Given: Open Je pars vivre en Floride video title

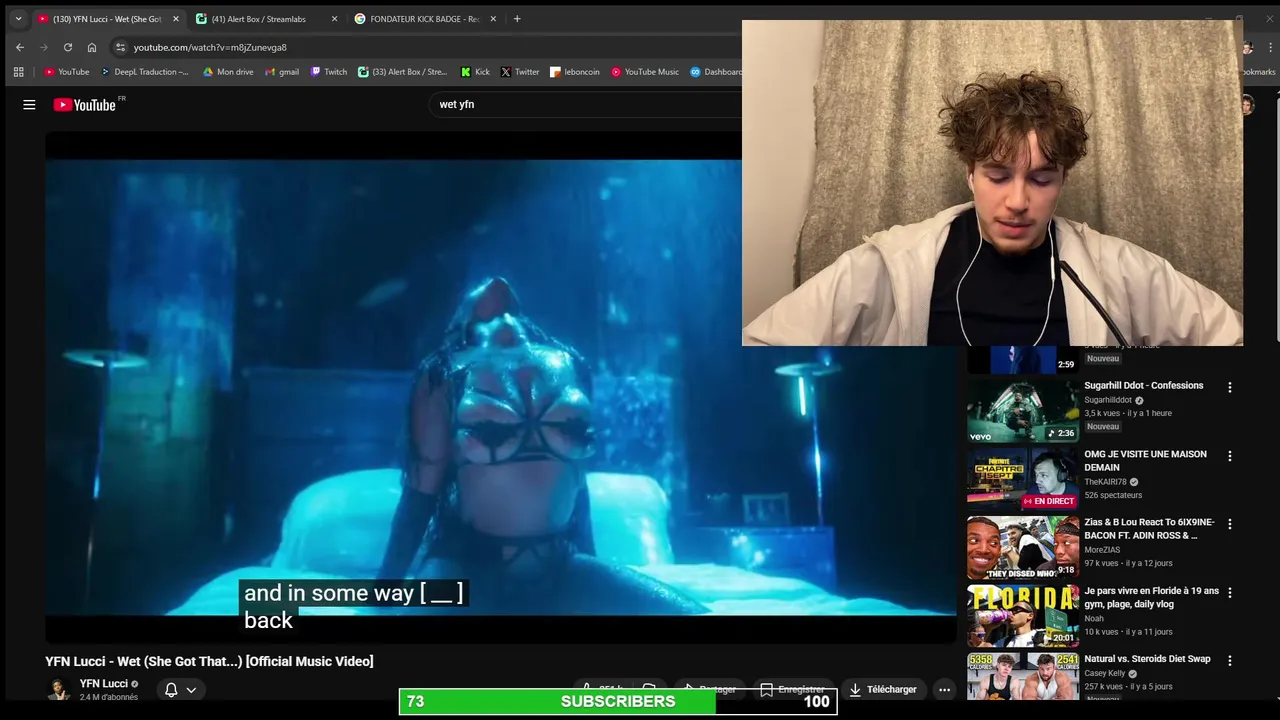Looking at the screenshot, I should pyautogui.click(x=1151, y=597).
